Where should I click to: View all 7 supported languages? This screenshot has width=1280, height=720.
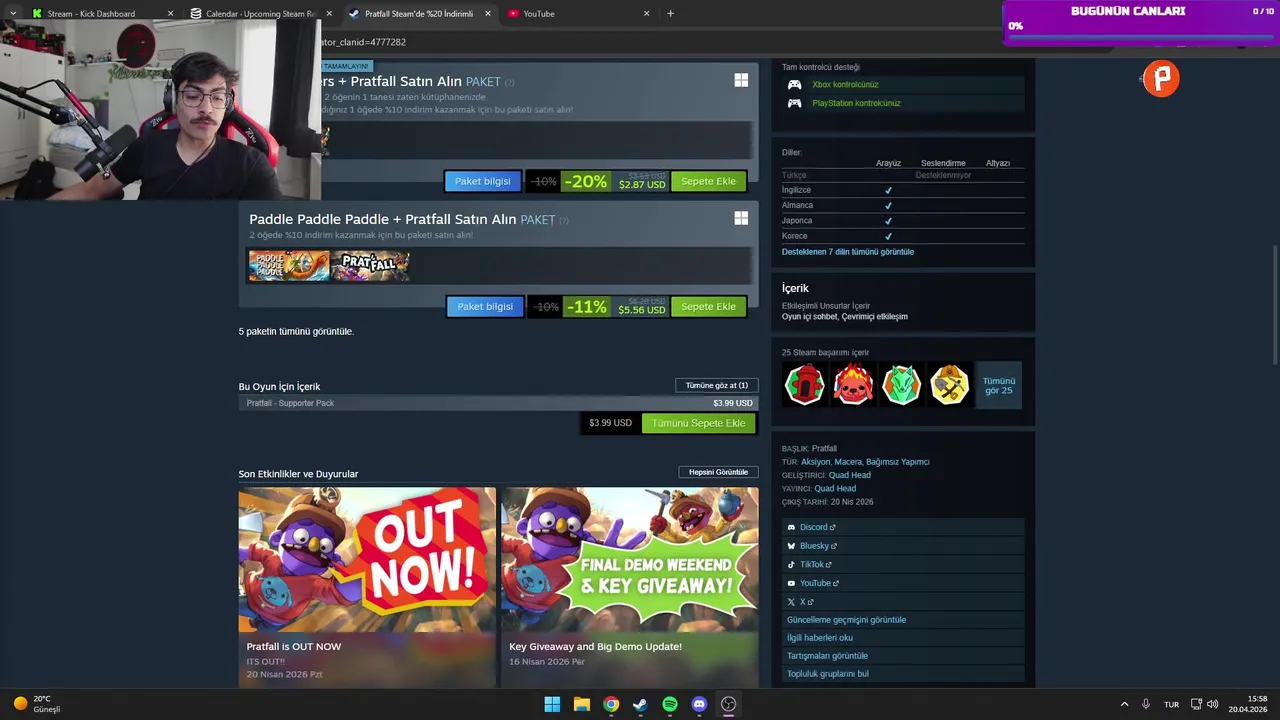(848, 252)
